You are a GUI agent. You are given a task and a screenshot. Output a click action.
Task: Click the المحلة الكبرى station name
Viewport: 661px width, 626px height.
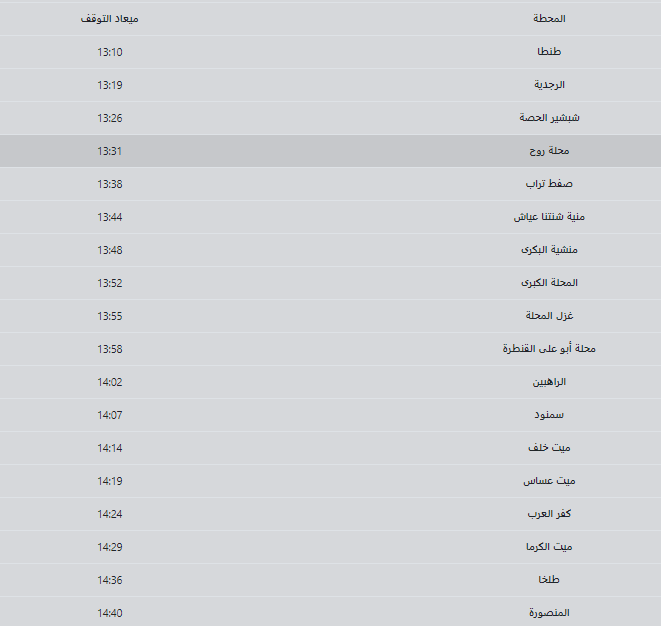point(549,283)
